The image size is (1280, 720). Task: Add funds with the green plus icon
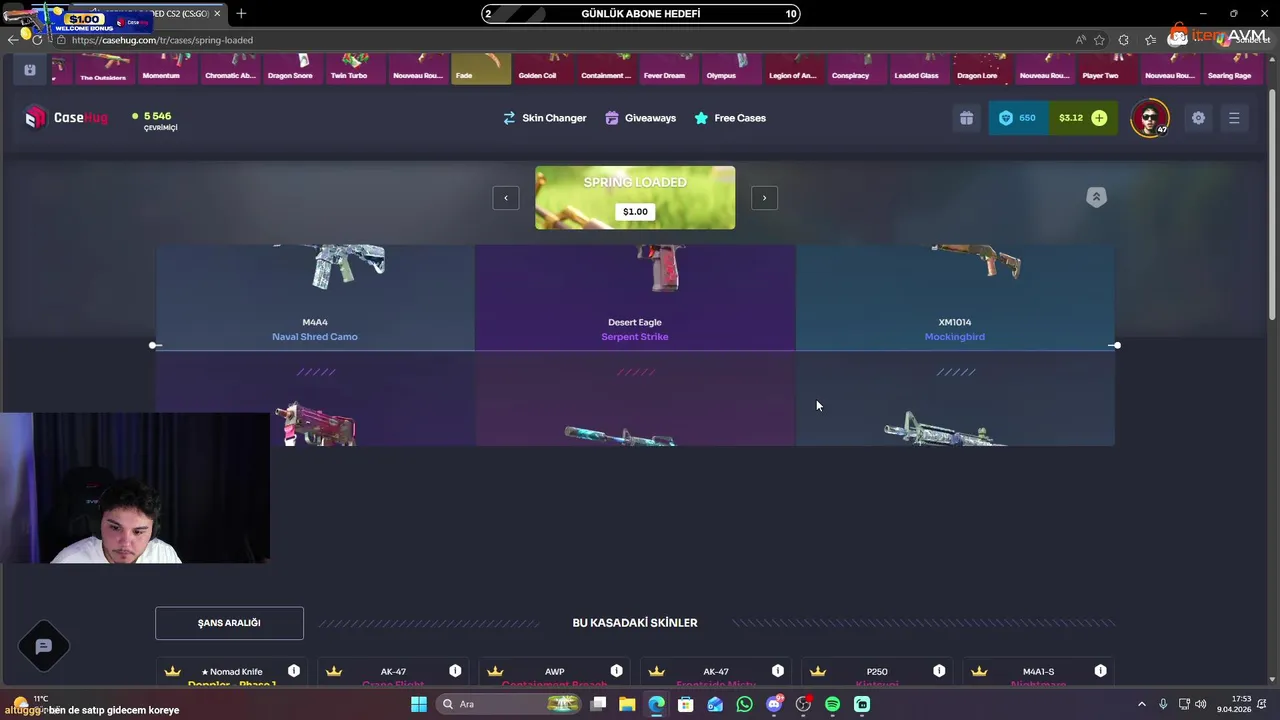point(1099,118)
